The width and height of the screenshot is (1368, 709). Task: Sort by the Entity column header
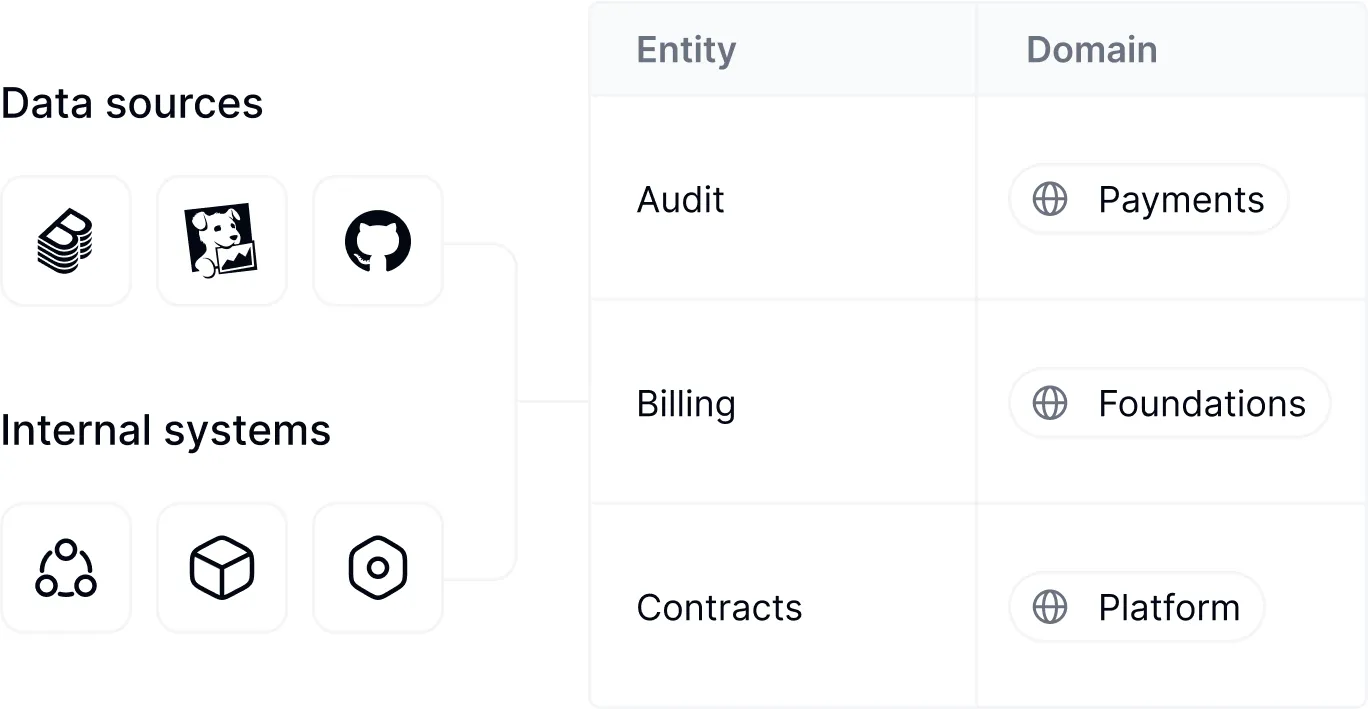(686, 50)
